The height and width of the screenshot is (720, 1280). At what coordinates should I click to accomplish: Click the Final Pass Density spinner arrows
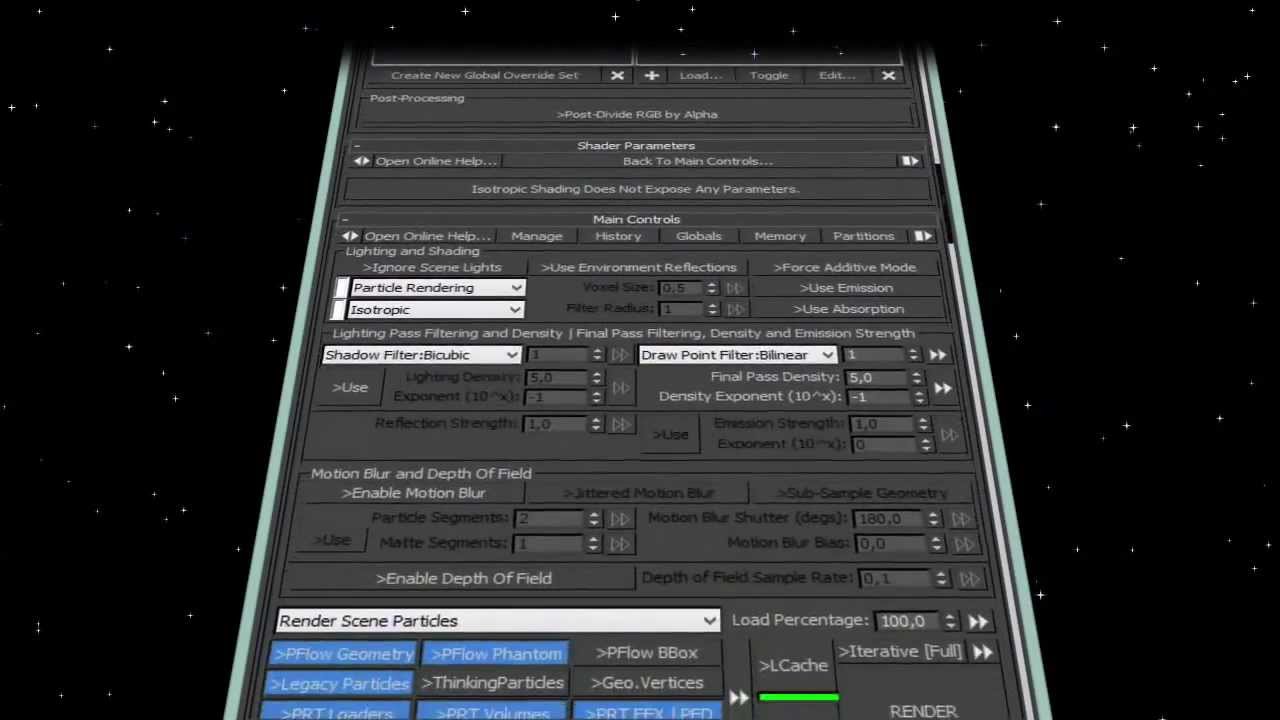pos(916,378)
